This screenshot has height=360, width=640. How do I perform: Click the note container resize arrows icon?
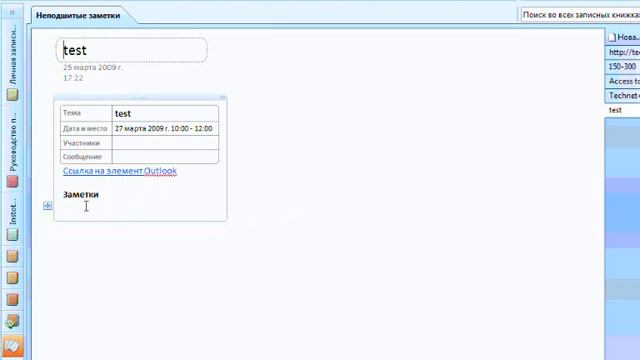[222, 98]
